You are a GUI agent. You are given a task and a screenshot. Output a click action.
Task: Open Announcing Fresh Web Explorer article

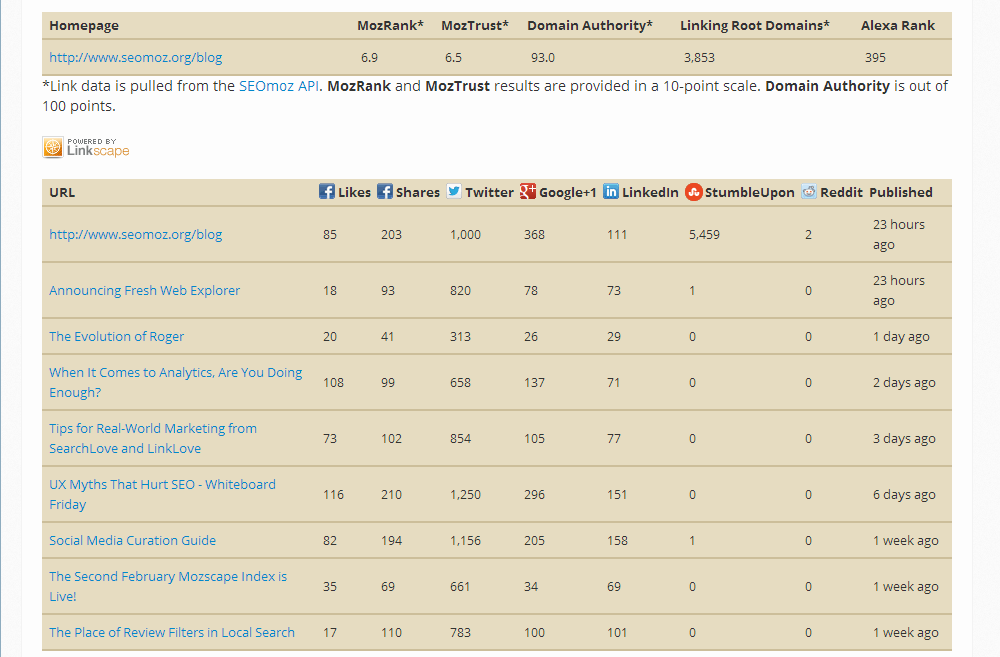point(145,290)
